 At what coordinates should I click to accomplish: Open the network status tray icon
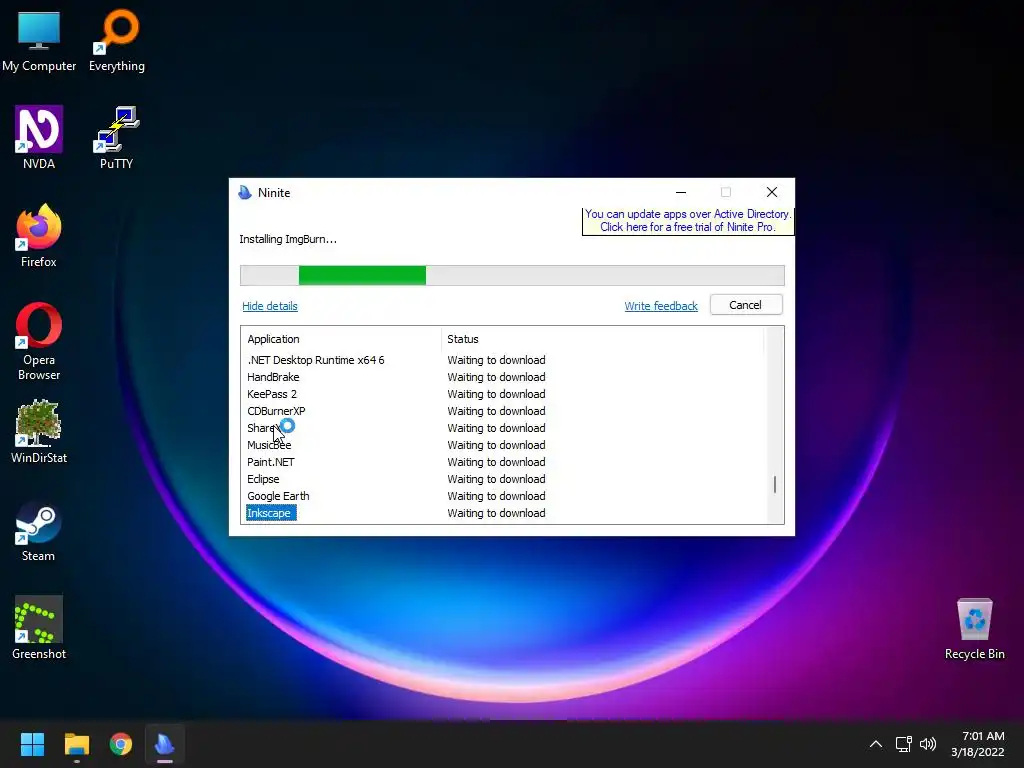point(904,744)
